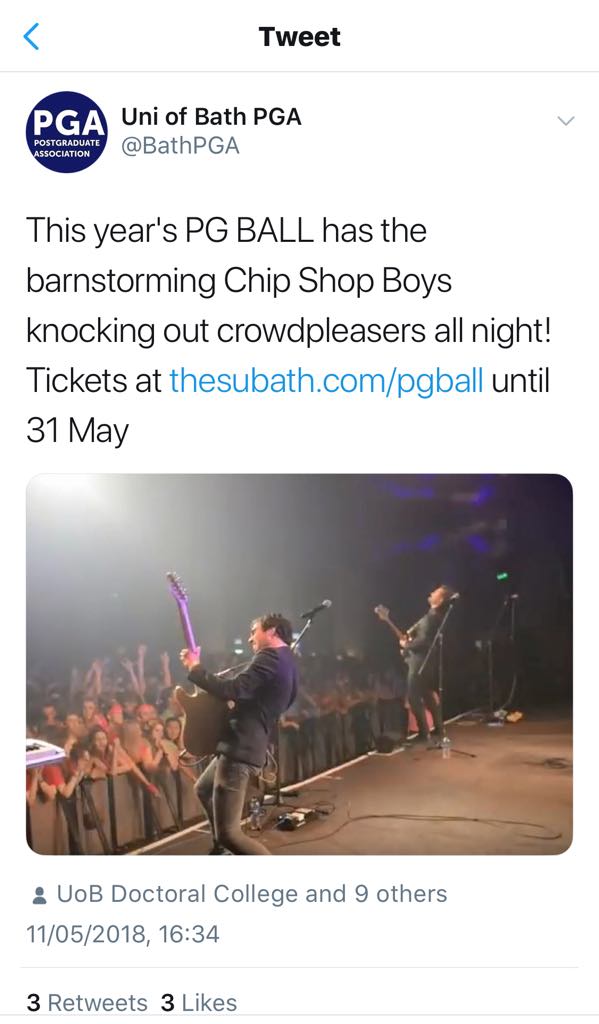Follow the thesubath.com/pgball link
The height and width of the screenshot is (1024, 599).
327,380
